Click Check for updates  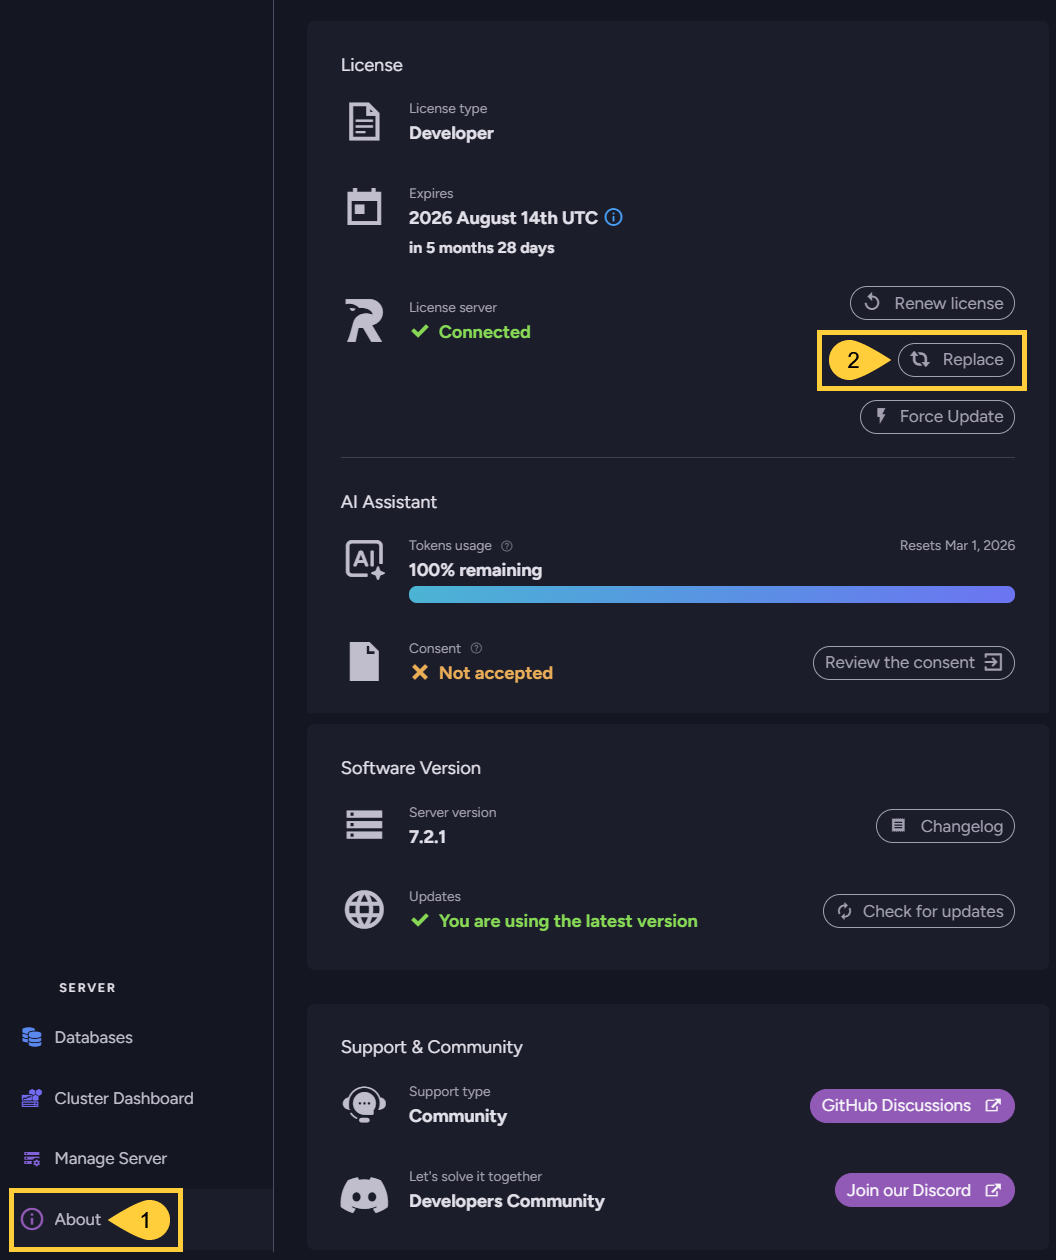click(x=918, y=911)
